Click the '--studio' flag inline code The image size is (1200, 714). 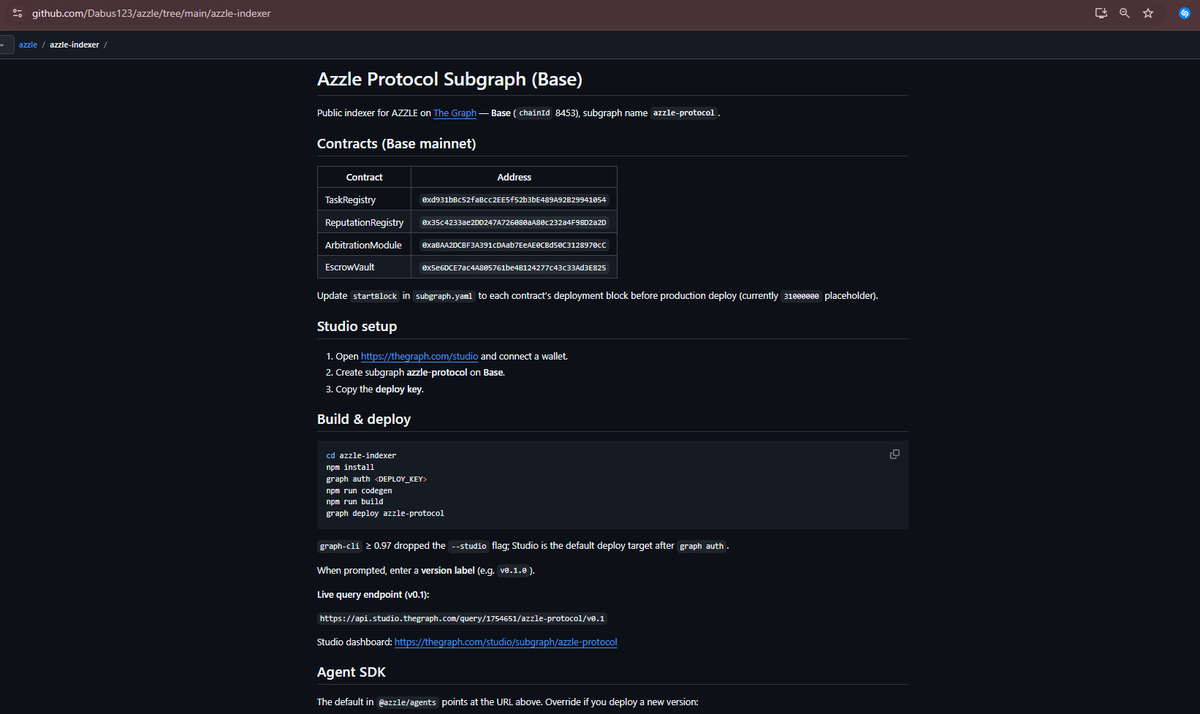tap(467, 546)
